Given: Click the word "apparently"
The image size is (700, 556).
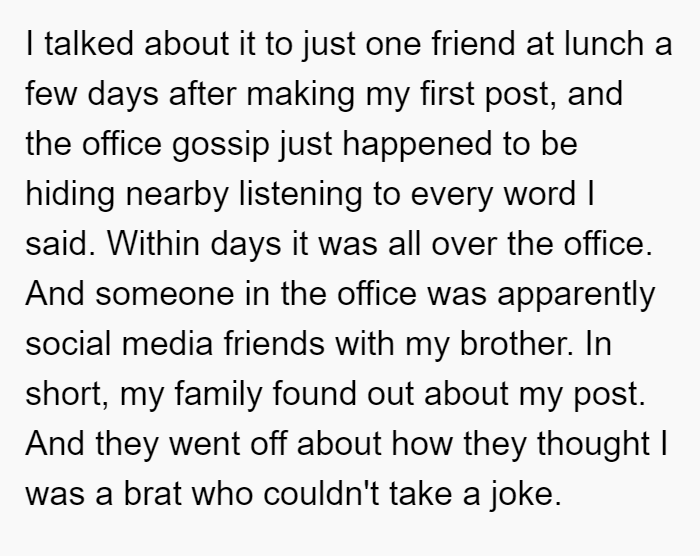Looking at the screenshot, I should [x=576, y=294].
